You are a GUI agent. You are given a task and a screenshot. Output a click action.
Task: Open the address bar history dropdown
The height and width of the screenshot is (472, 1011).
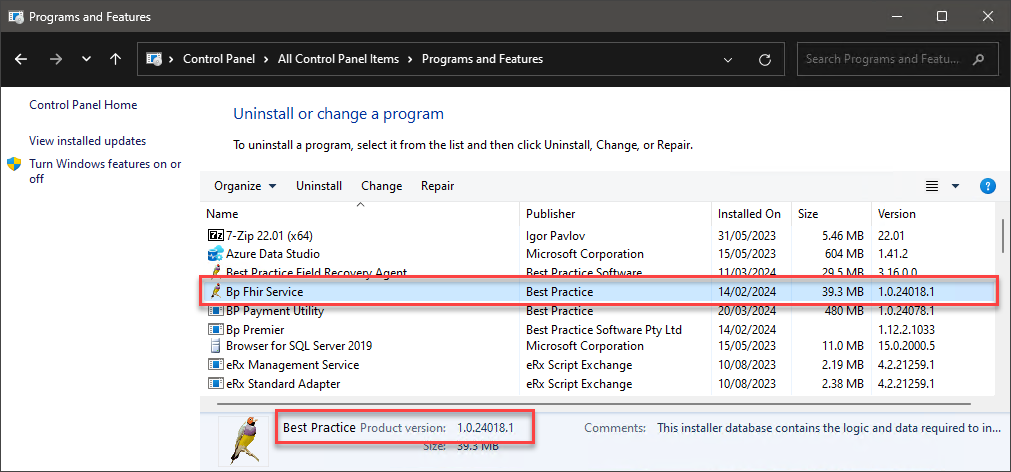[728, 59]
